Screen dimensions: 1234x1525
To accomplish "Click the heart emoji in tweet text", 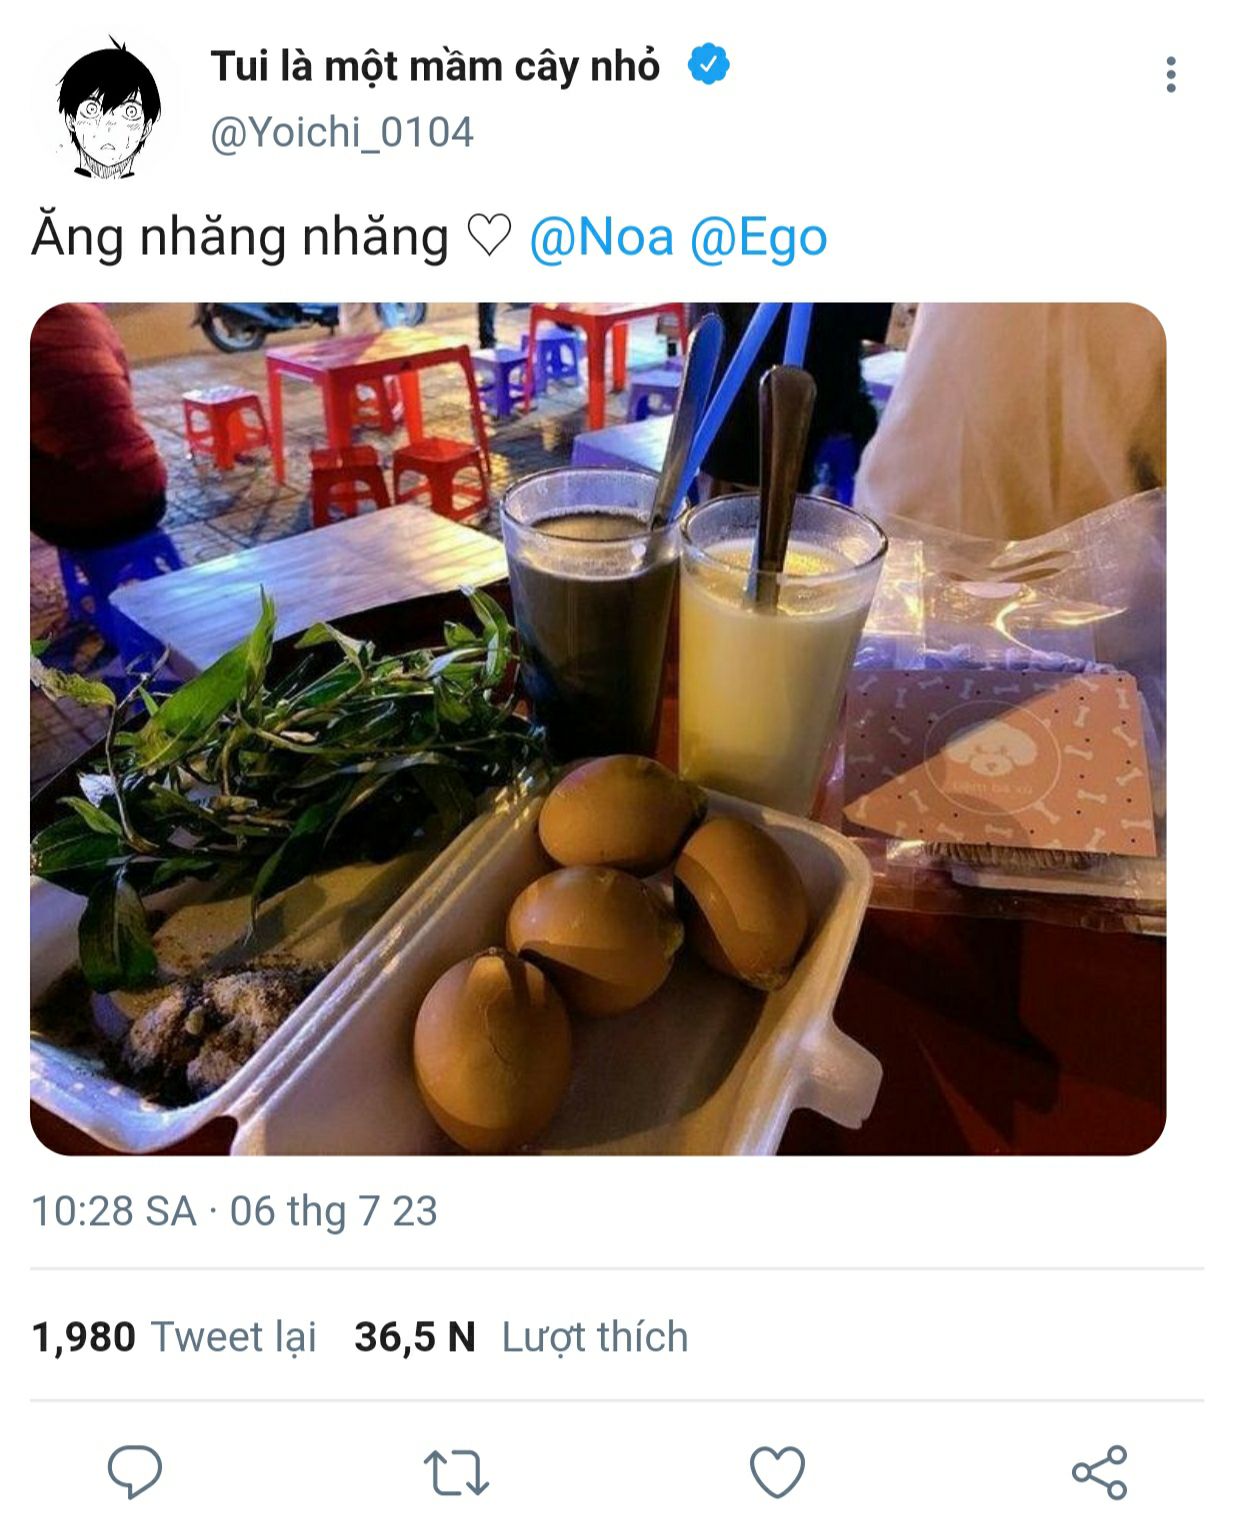I will (x=489, y=237).
